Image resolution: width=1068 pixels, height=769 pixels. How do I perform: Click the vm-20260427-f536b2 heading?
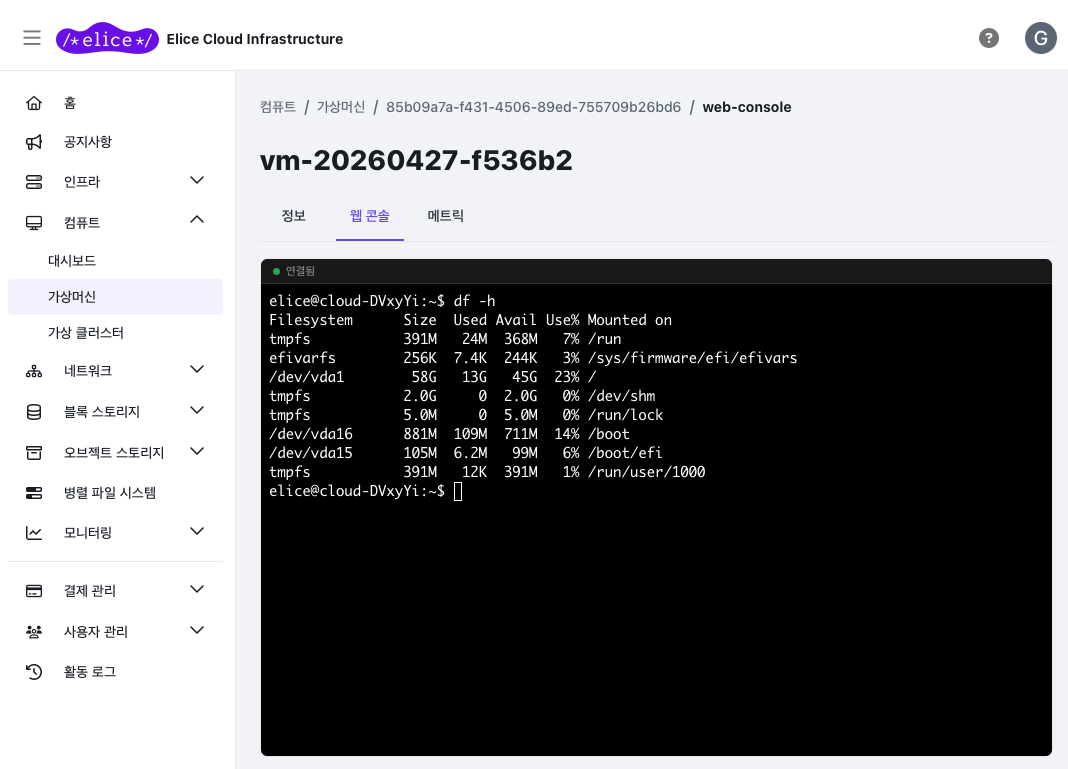[x=416, y=161]
